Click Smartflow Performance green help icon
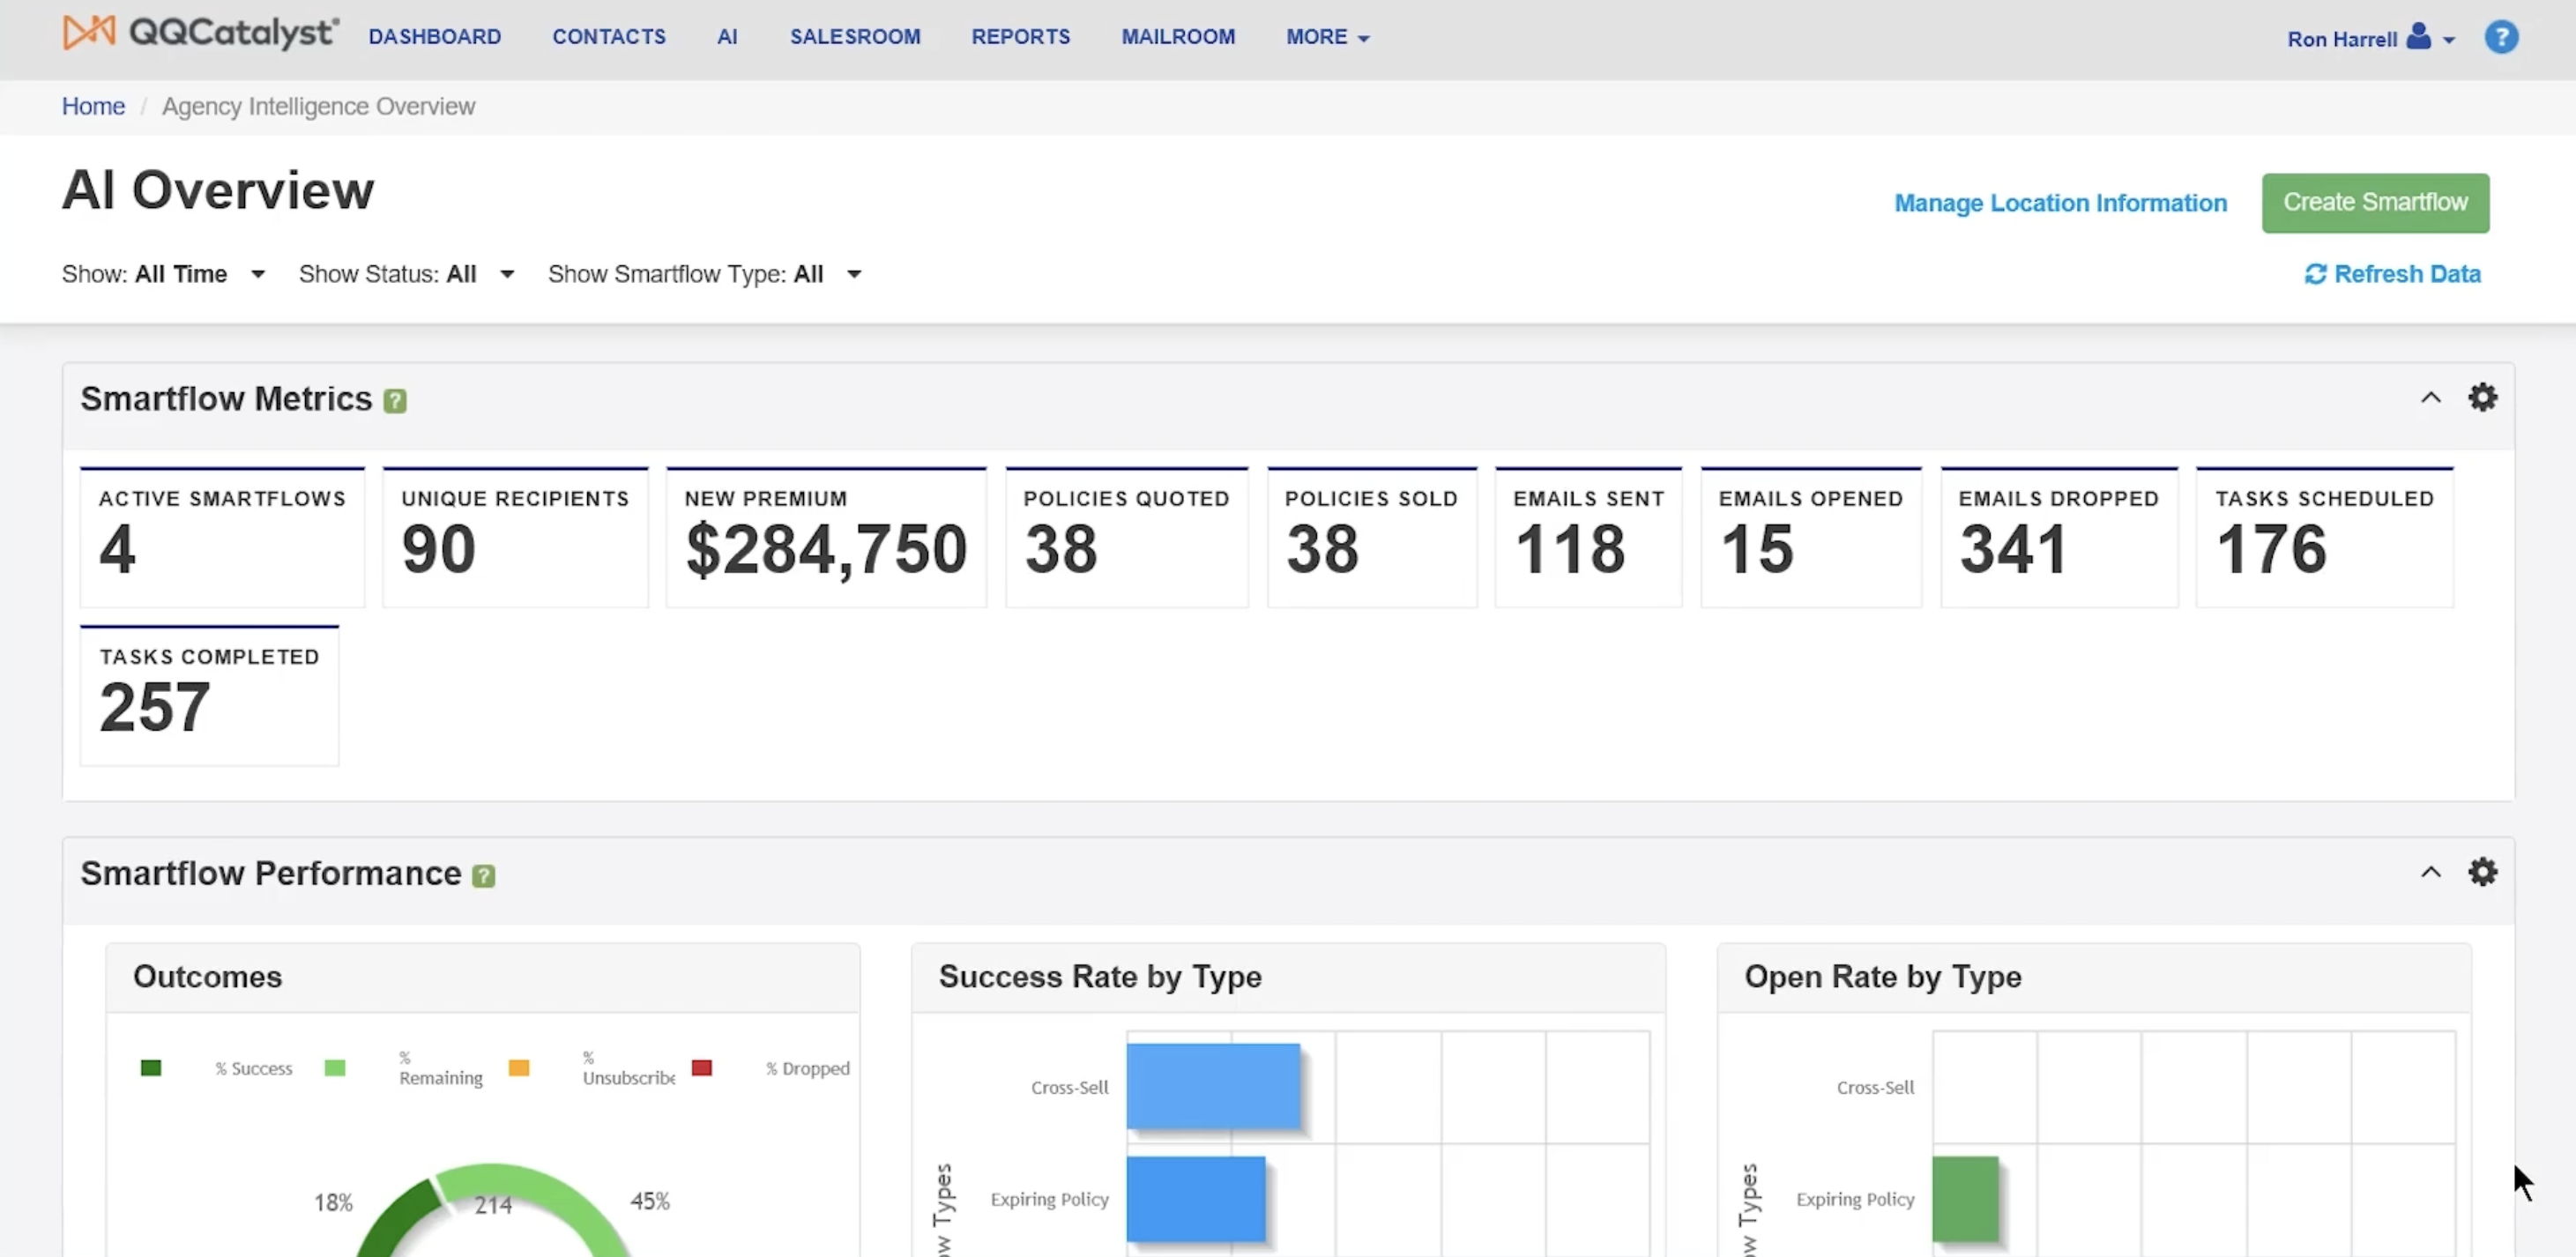This screenshot has width=2576, height=1257. [483, 876]
